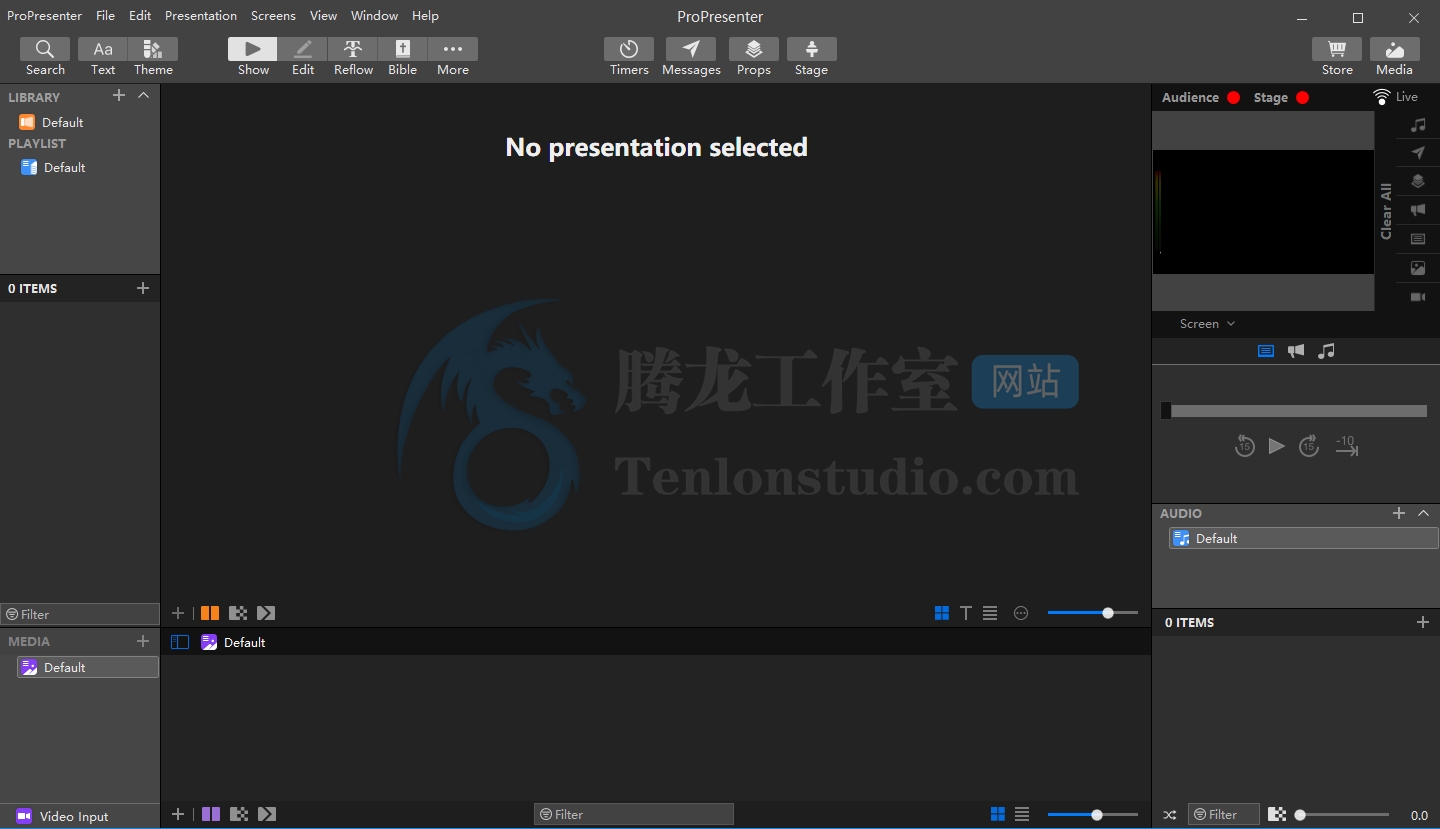This screenshot has width=1440, height=829.
Task: Toggle the Stage screen indicator
Action: [x=1302, y=97]
